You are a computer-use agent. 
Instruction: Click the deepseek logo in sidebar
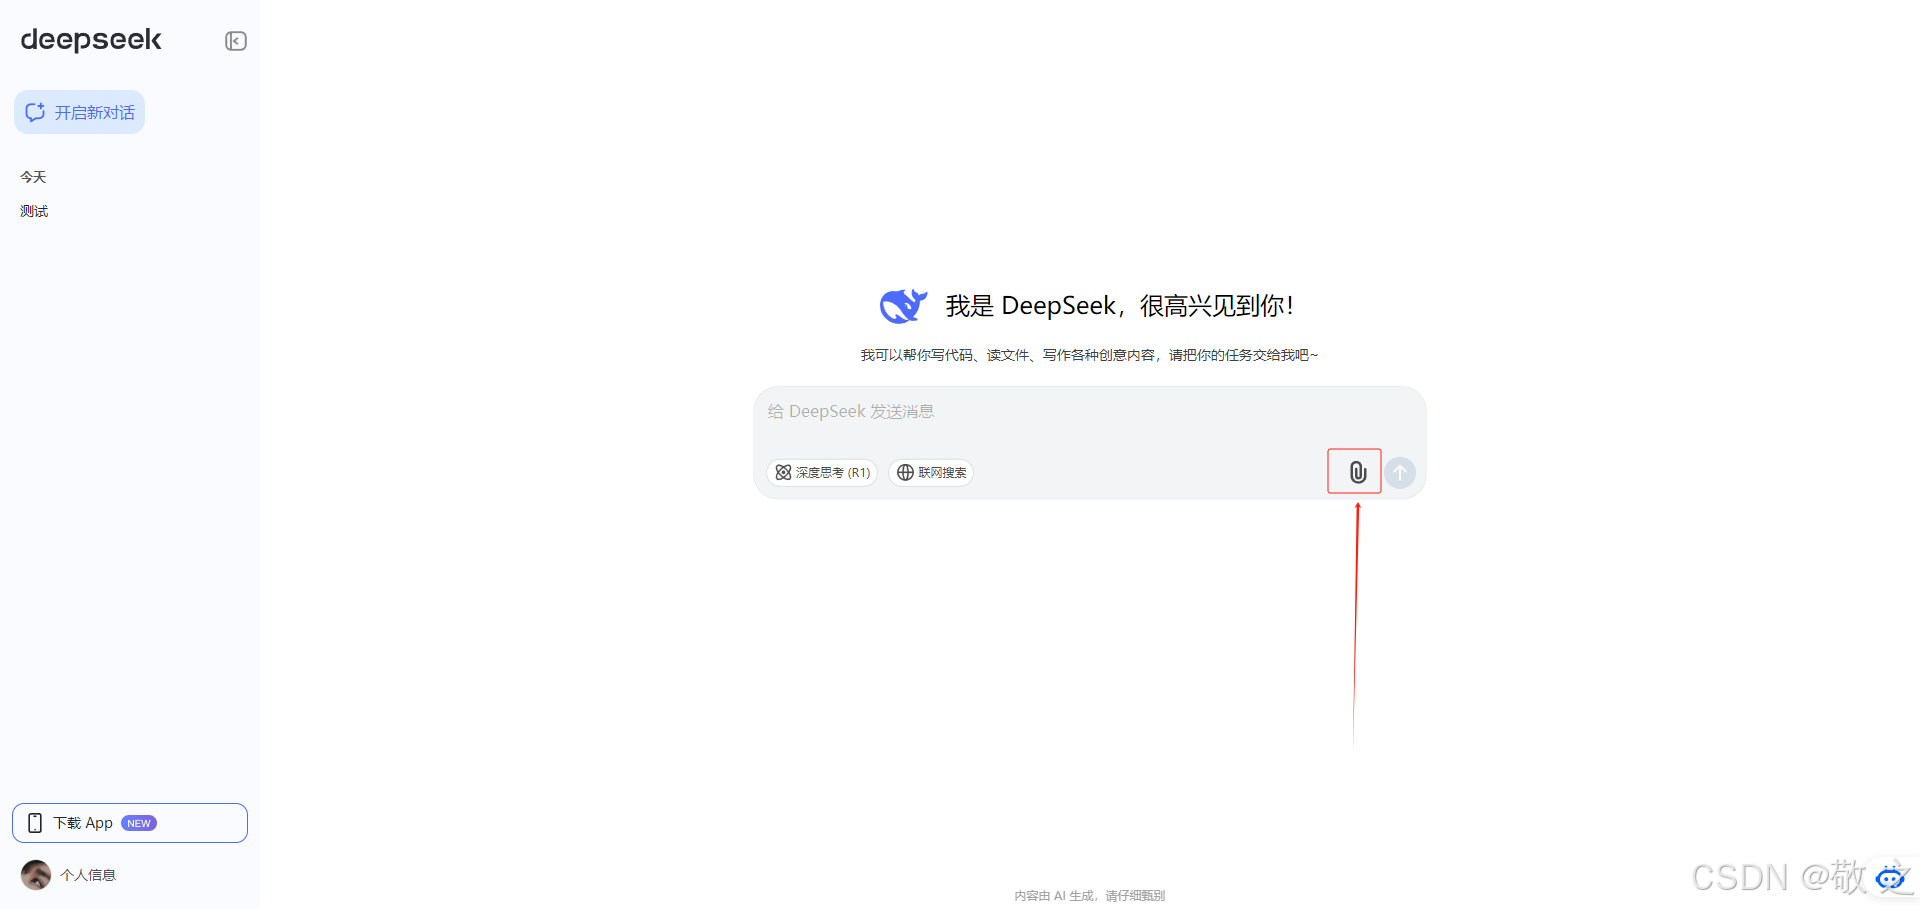(91, 40)
